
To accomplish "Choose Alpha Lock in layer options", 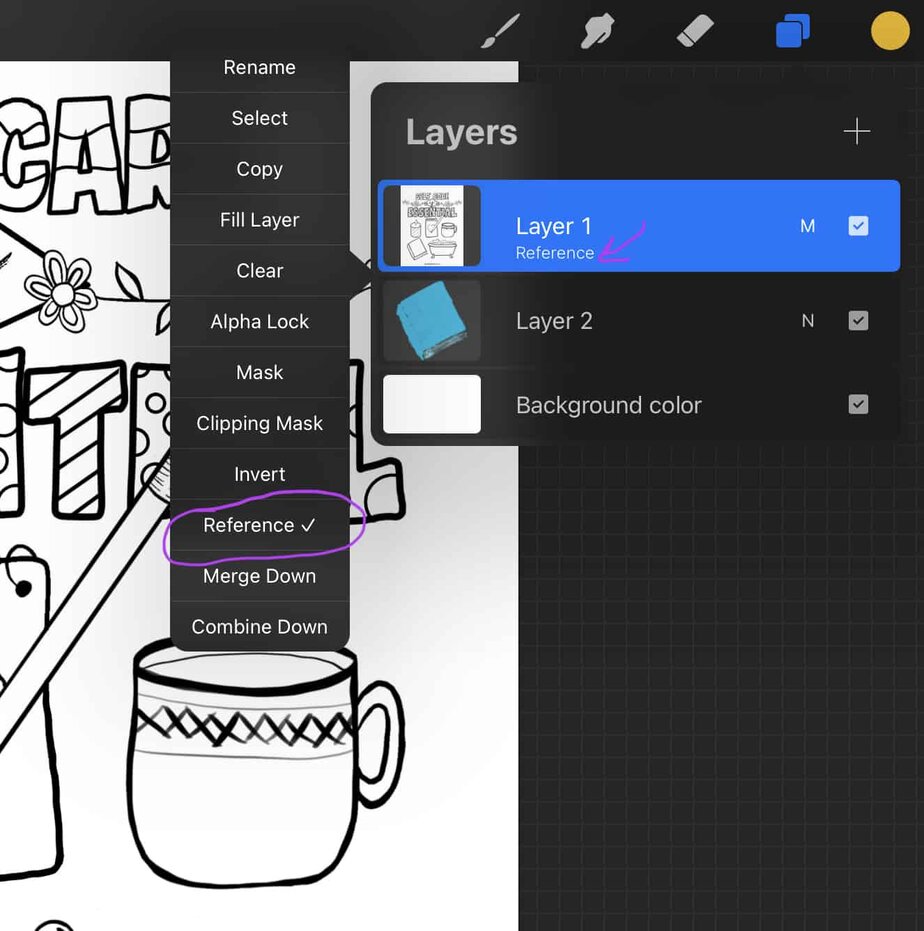I will click(x=259, y=322).
